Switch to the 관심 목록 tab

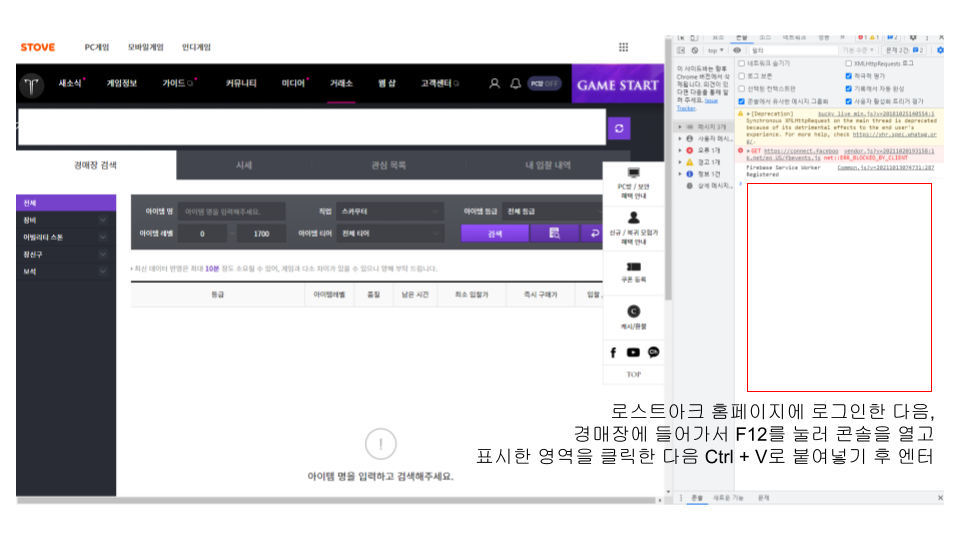tap(388, 165)
